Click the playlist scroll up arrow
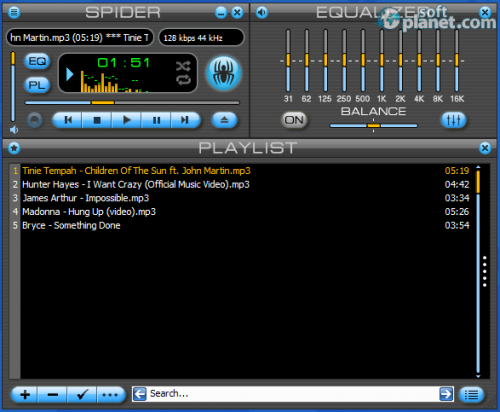The height and width of the screenshot is (412, 500). coord(478,167)
